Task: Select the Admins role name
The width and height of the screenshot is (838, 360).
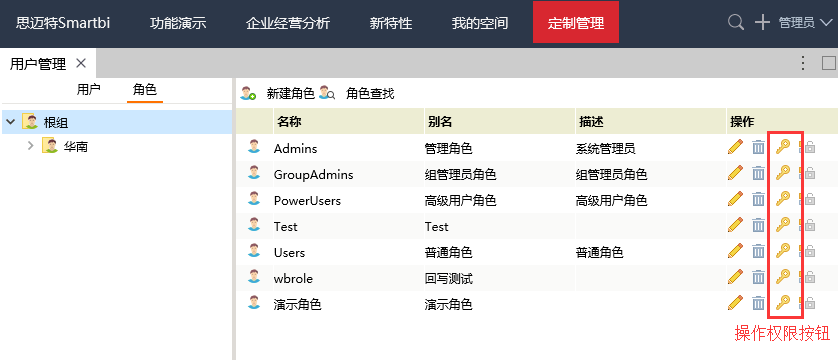Action: [x=296, y=148]
